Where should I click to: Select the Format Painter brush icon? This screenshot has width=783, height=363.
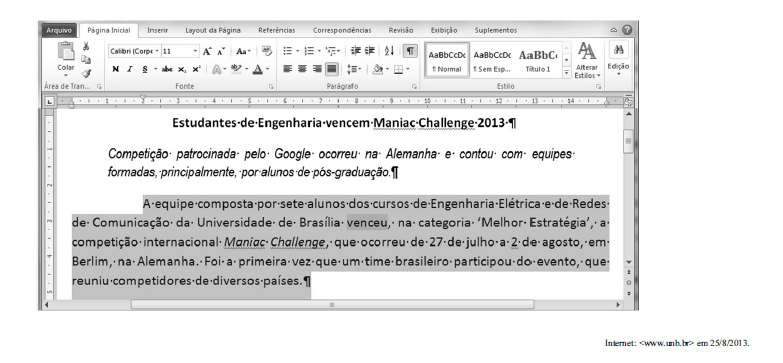[x=86, y=74]
